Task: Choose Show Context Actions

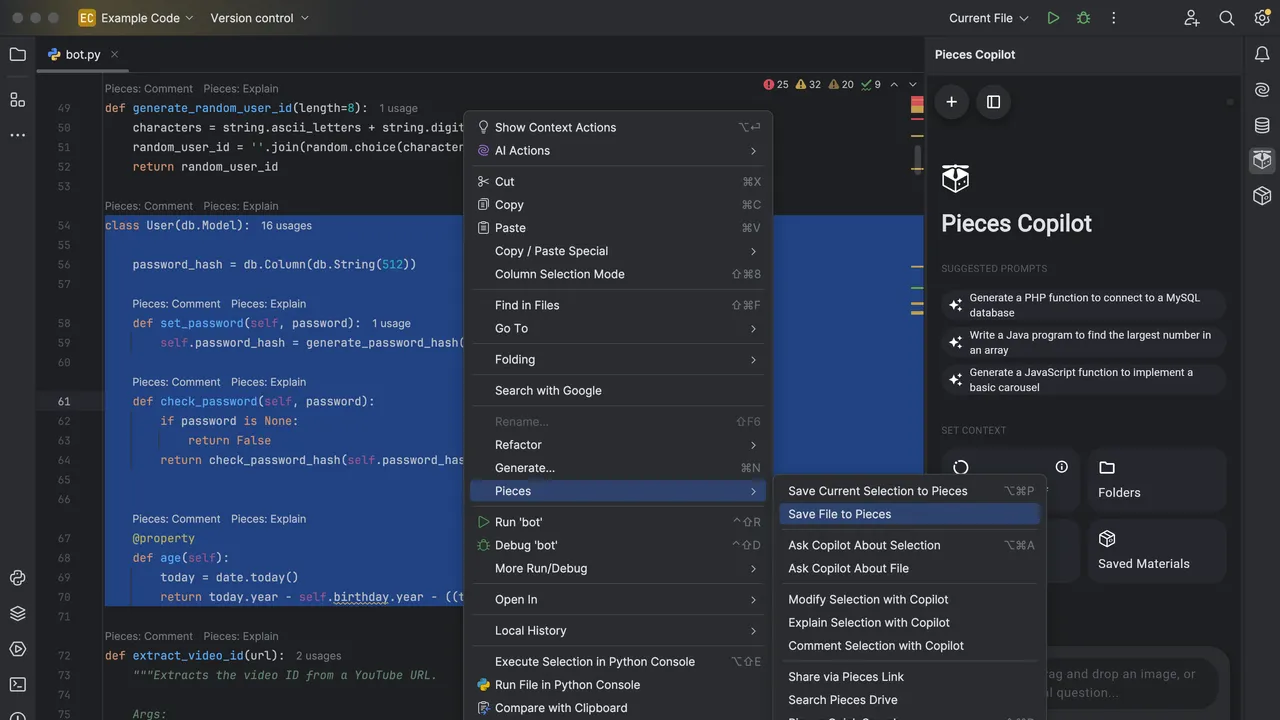Action: click(x=619, y=127)
